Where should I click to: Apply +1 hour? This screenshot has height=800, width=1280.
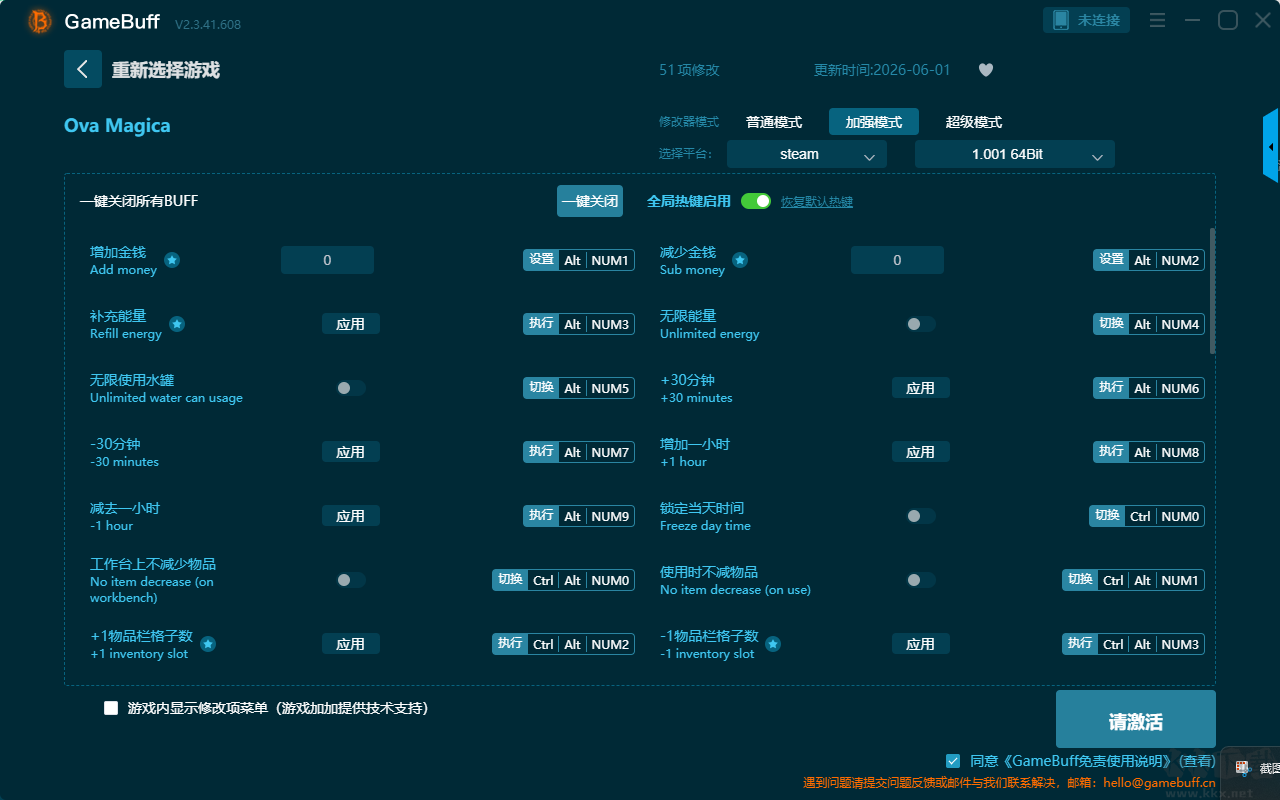point(921,452)
